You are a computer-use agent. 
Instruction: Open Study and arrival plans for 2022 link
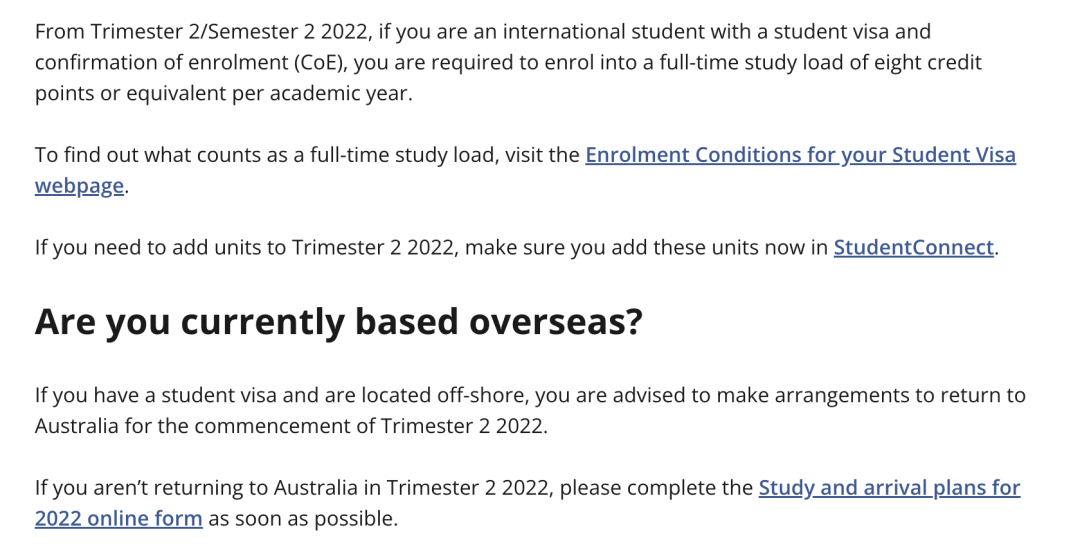click(889, 487)
